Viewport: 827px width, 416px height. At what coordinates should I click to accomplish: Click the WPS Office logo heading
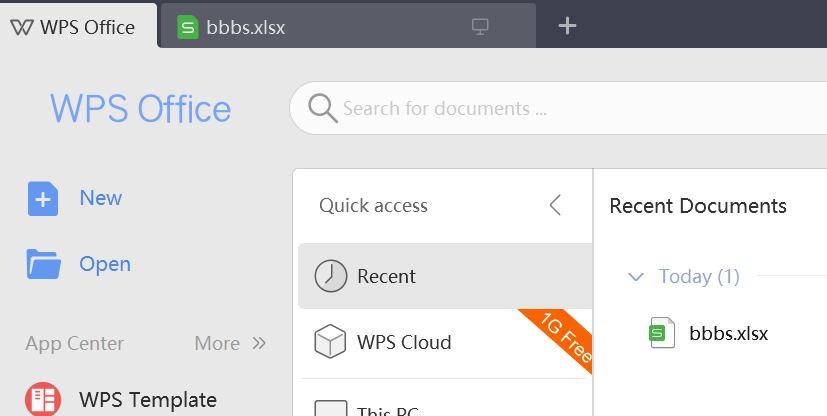141,109
